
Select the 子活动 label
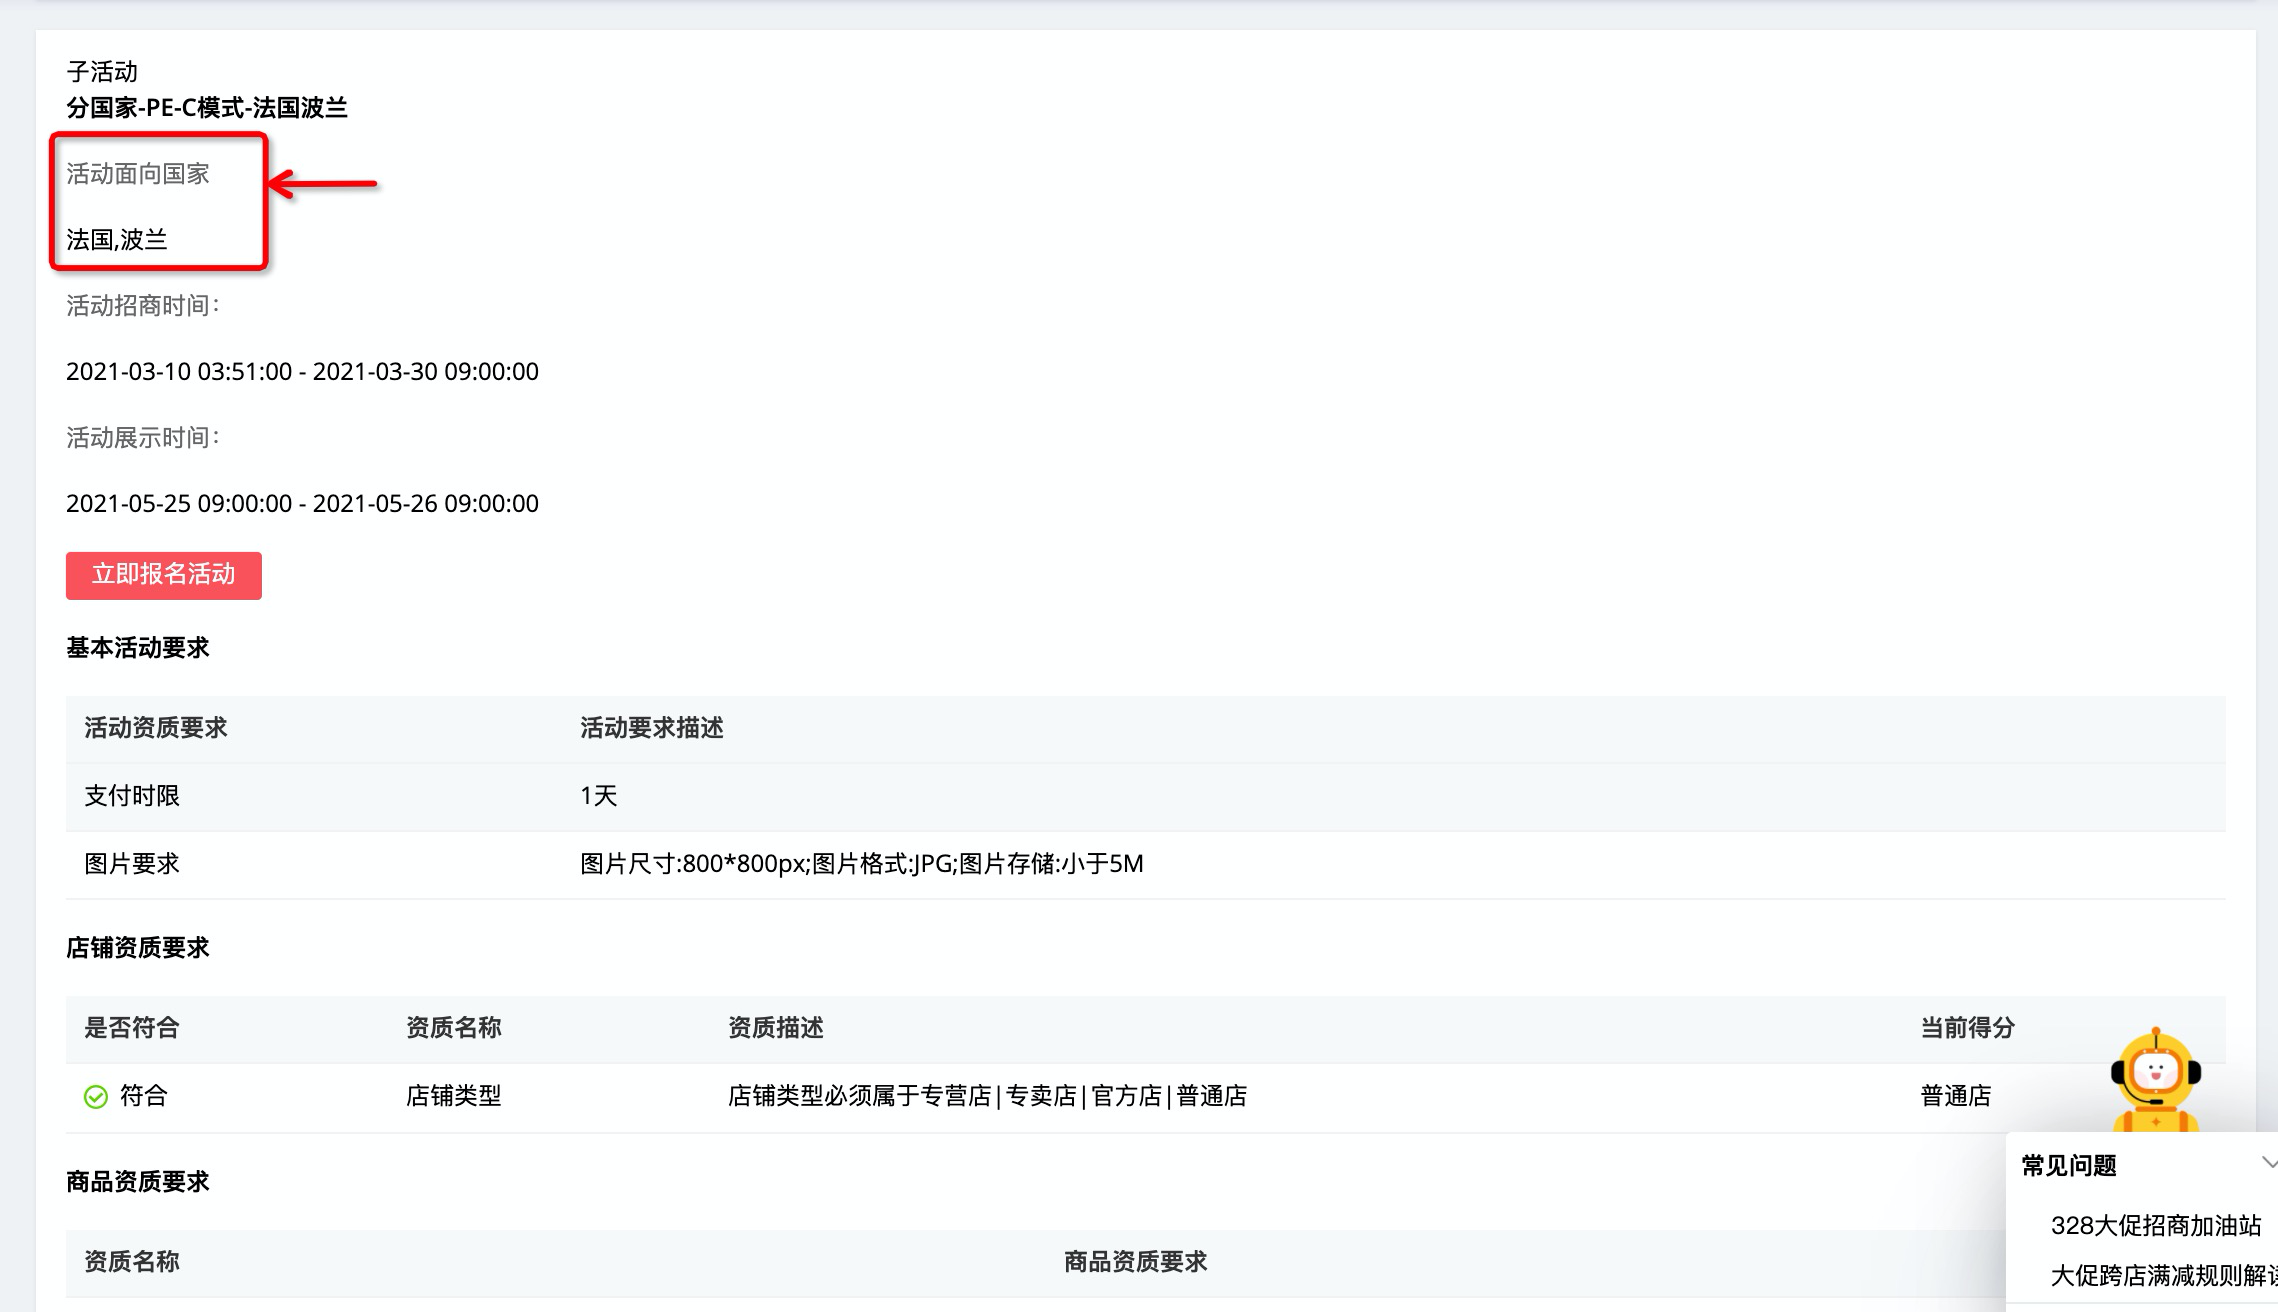pyautogui.click(x=102, y=72)
